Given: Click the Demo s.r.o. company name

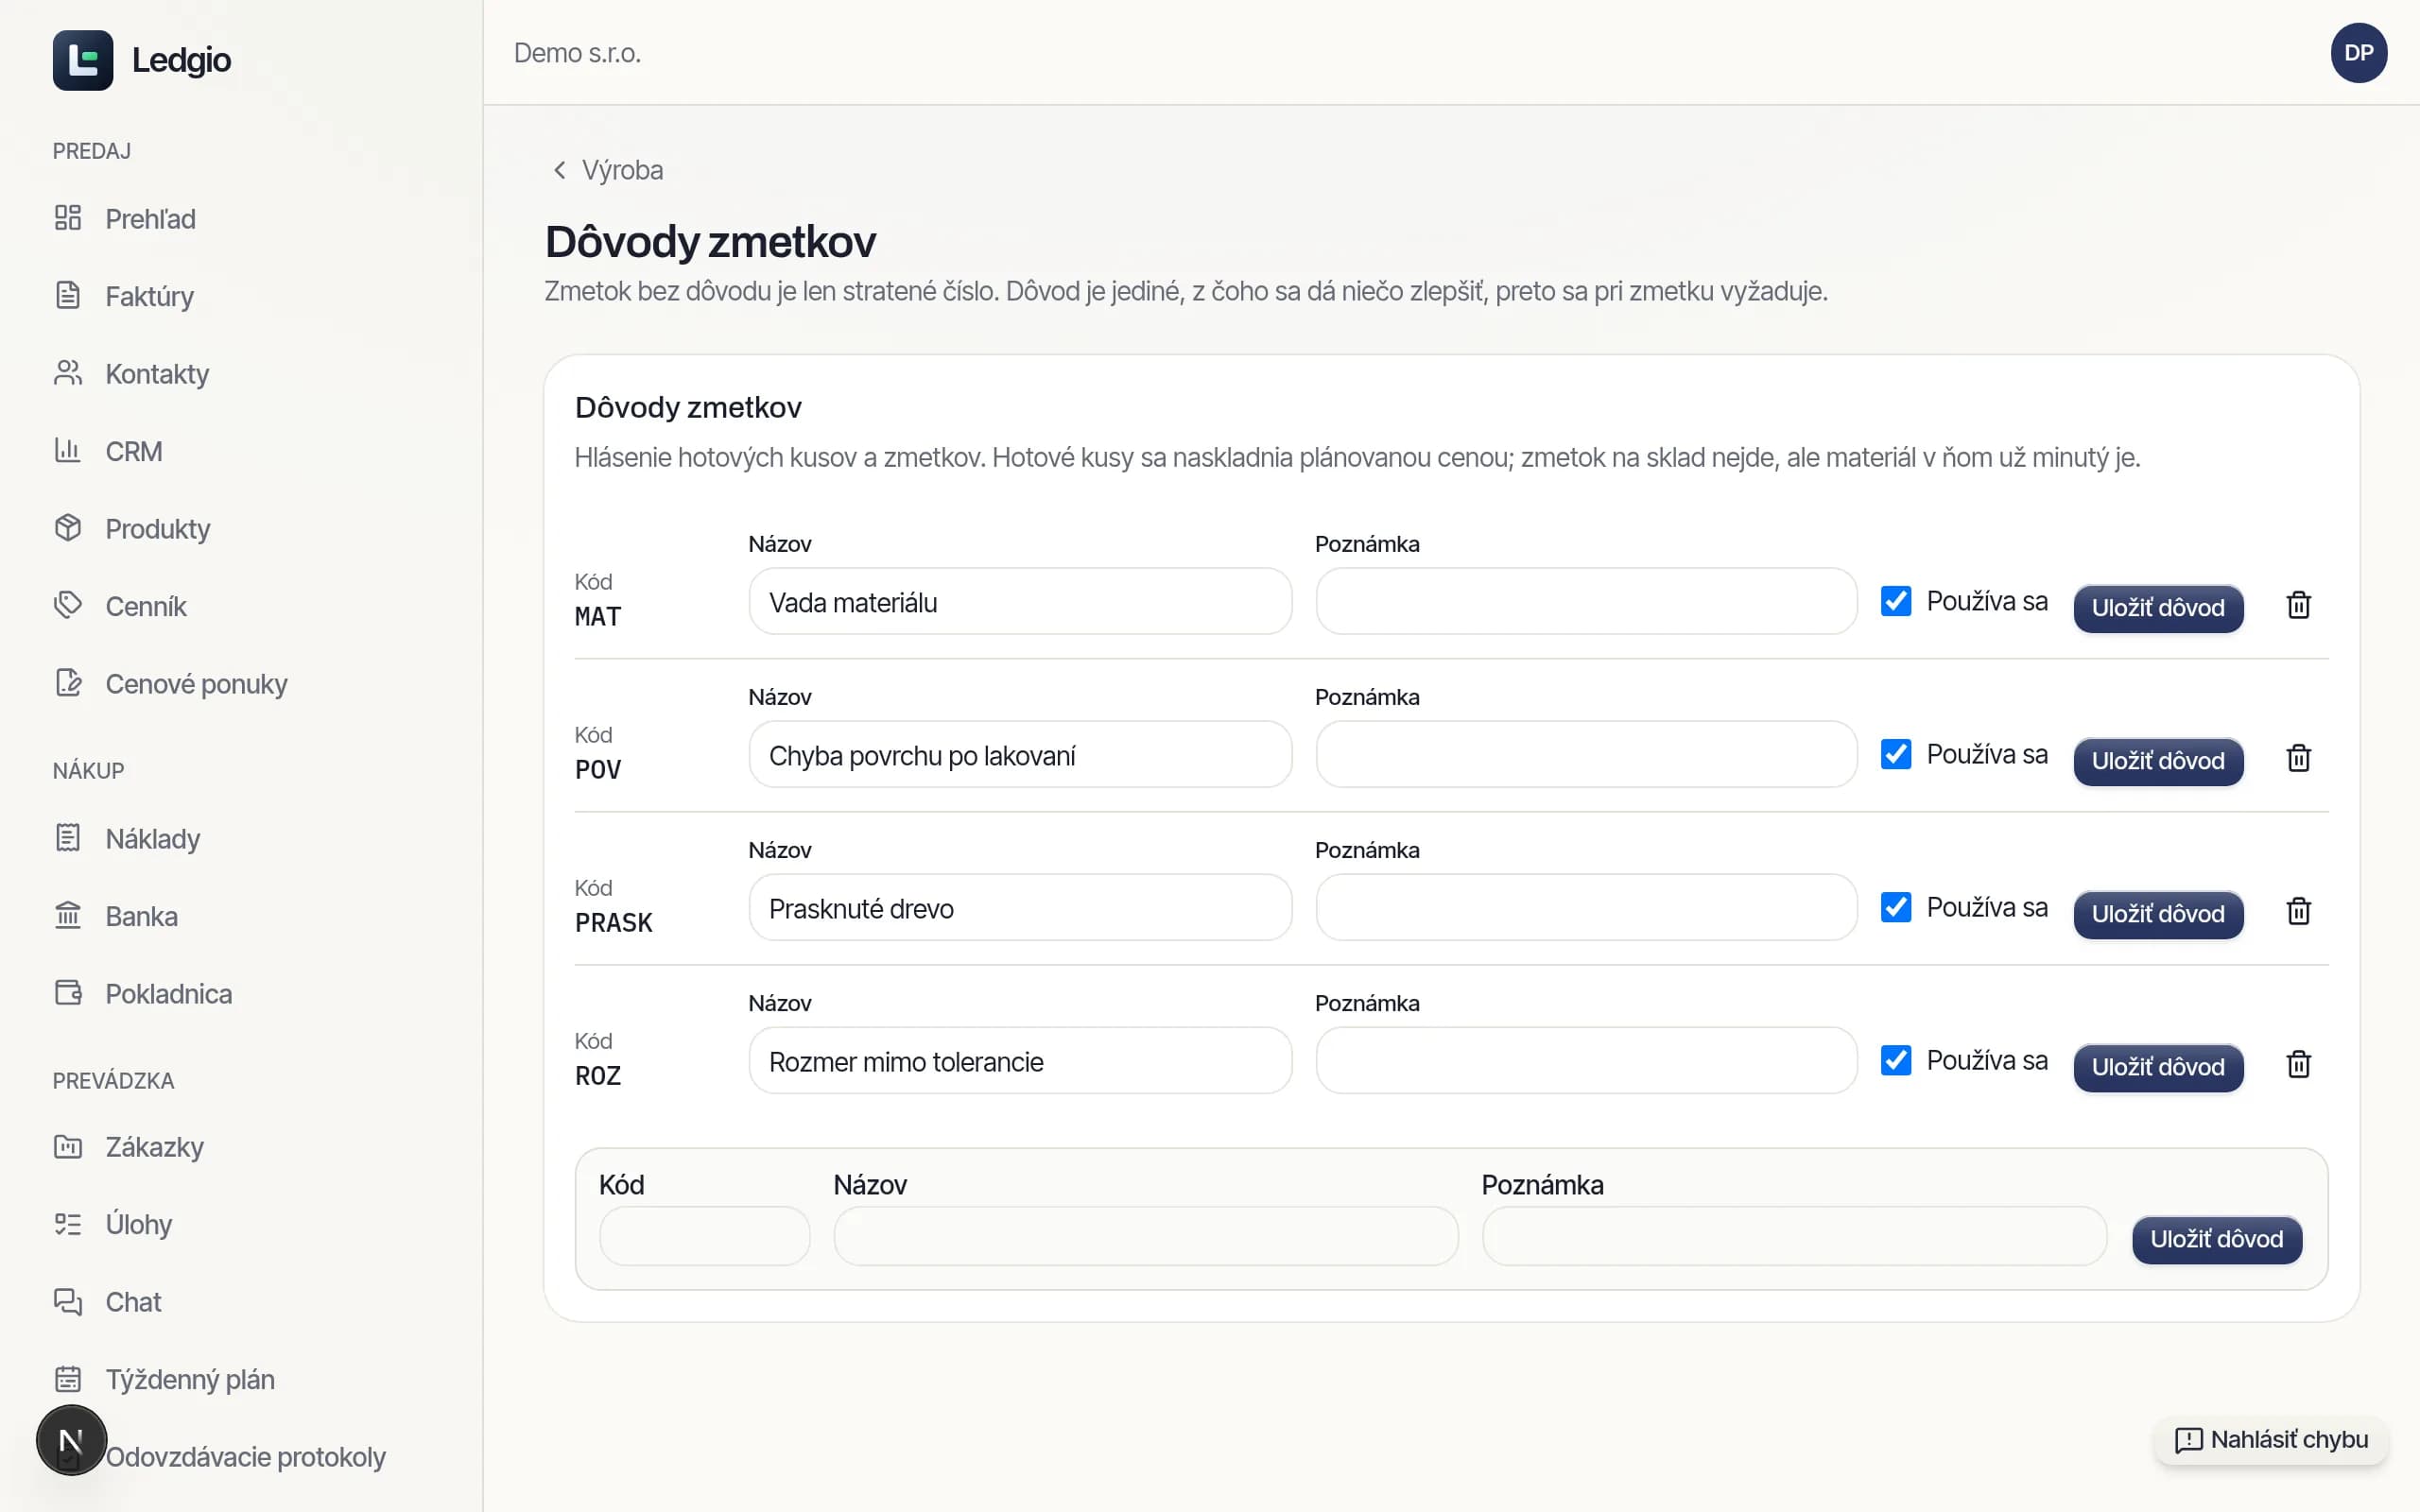Looking at the screenshot, I should click(x=577, y=53).
